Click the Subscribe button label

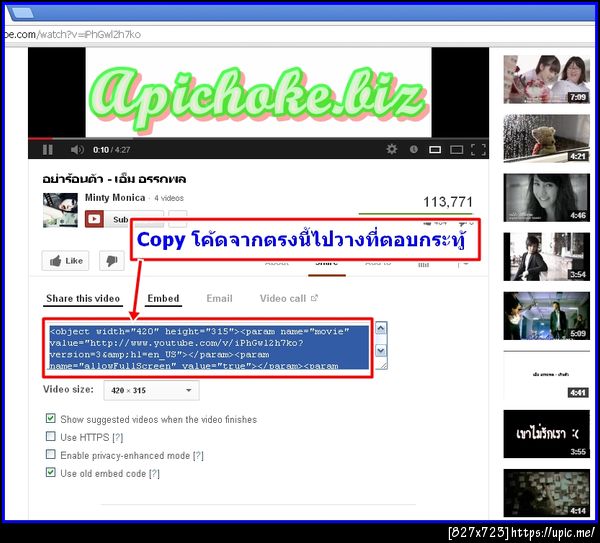[x=121, y=219]
